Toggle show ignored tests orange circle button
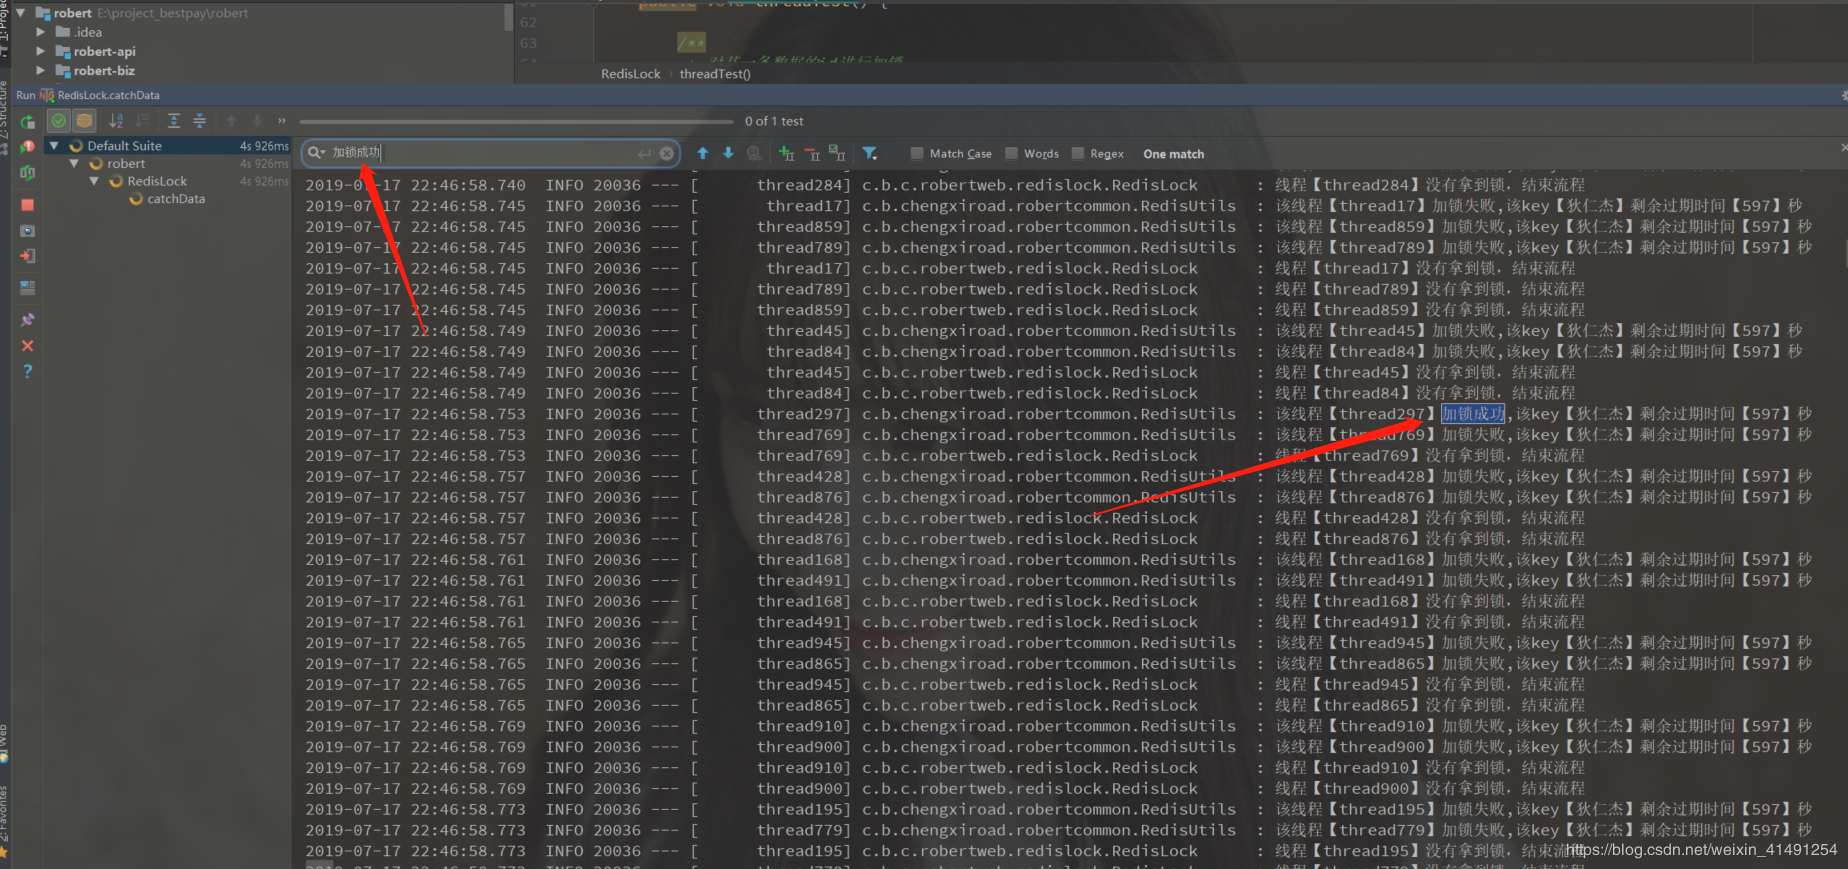The image size is (1848, 869). pyautogui.click(x=85, y=121)
